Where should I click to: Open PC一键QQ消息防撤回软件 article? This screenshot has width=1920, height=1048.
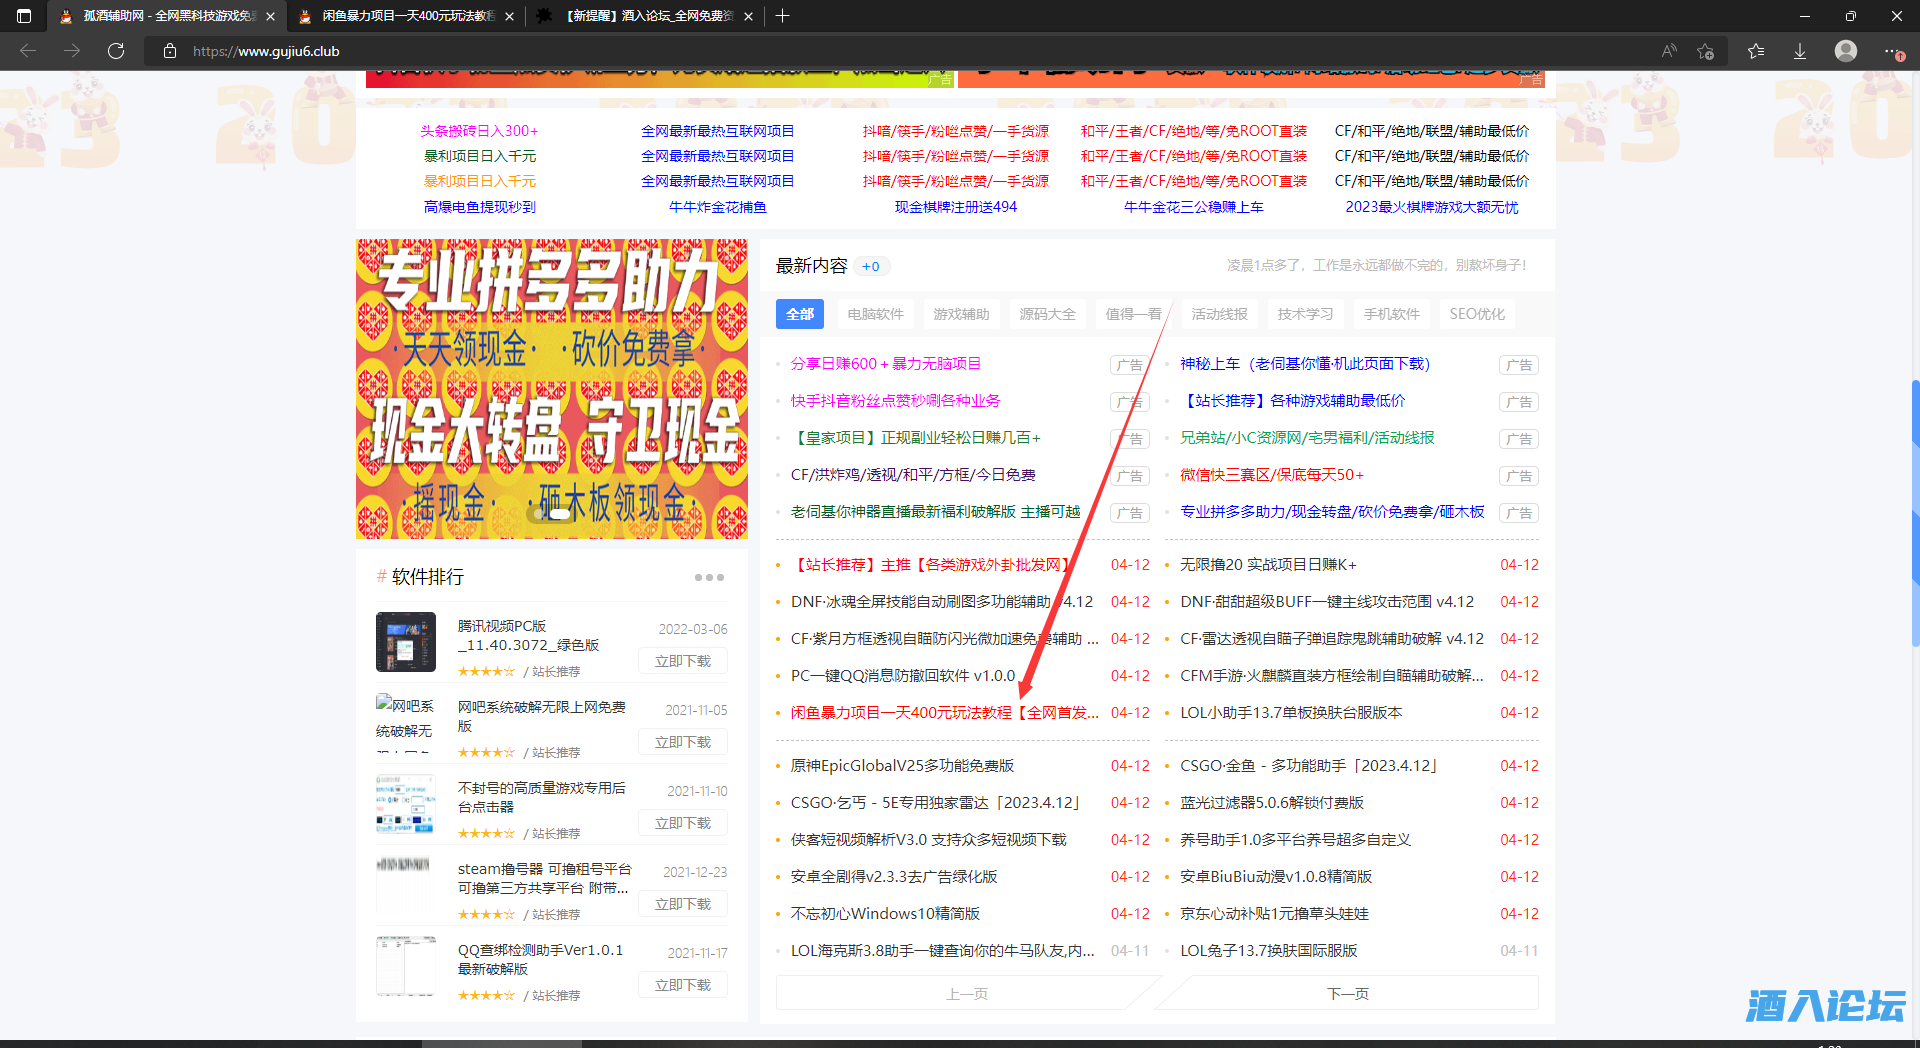point(902,676)
